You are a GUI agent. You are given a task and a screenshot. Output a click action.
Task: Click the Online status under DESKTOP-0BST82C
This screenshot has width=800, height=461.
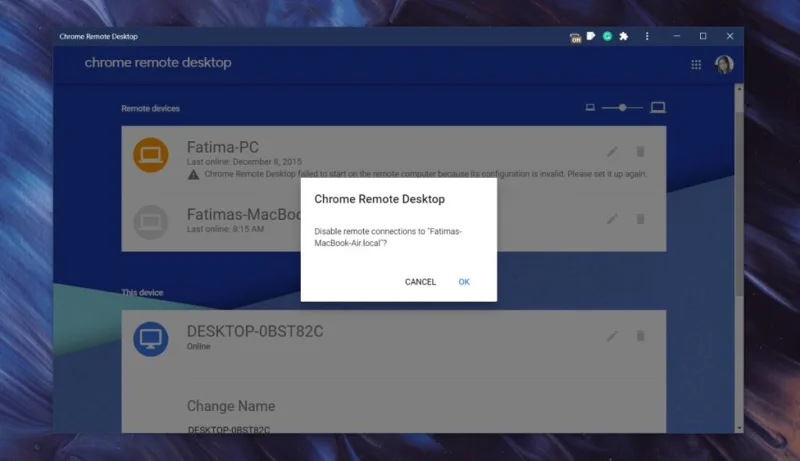pyautogui.click(x=198, y=346)
